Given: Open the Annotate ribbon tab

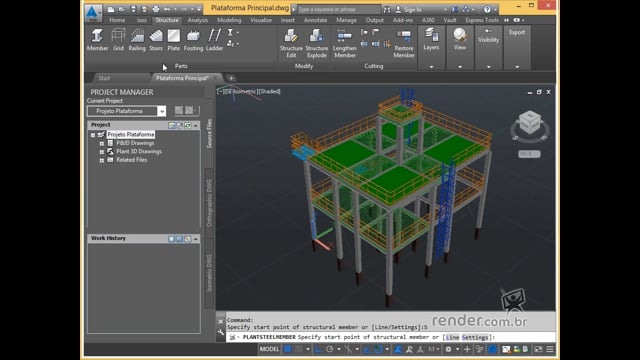Looking at the screenshot, I should (315, 20).
